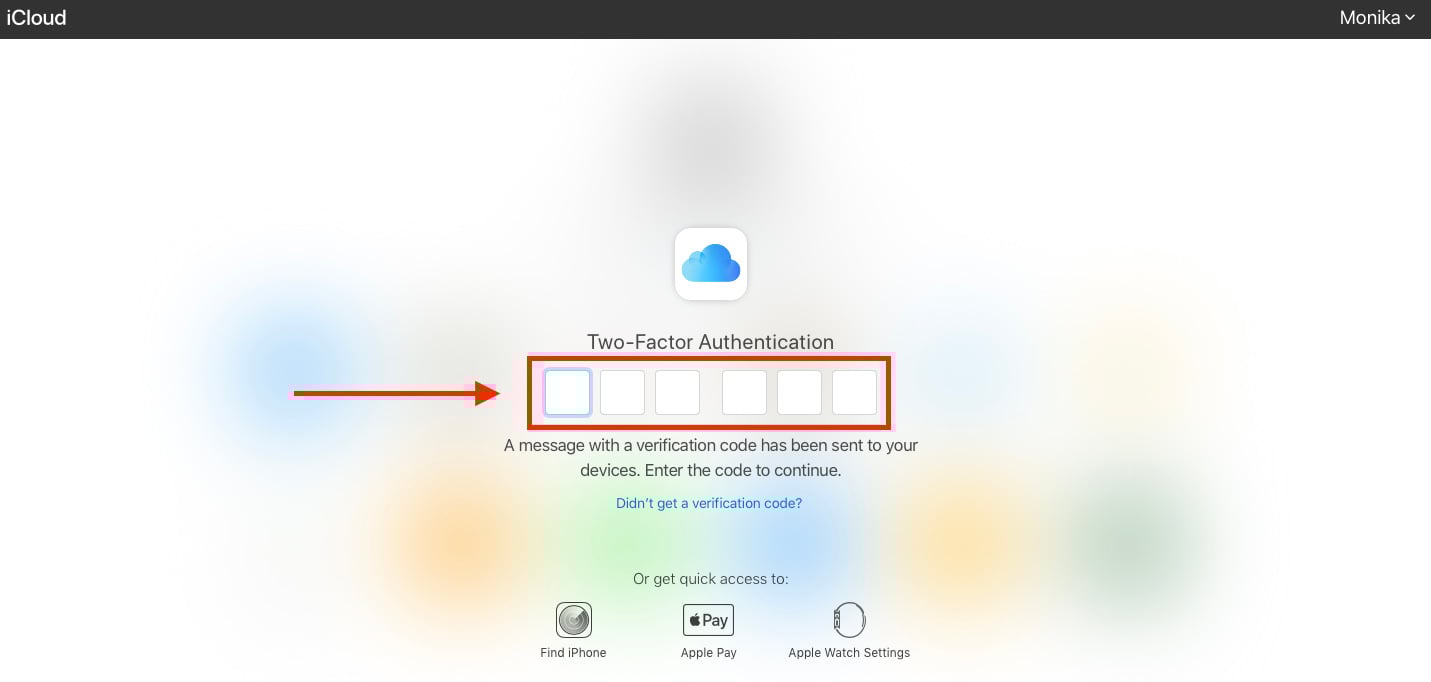
Task: Select the fifth verification code digit box
Action: point(799,392)
